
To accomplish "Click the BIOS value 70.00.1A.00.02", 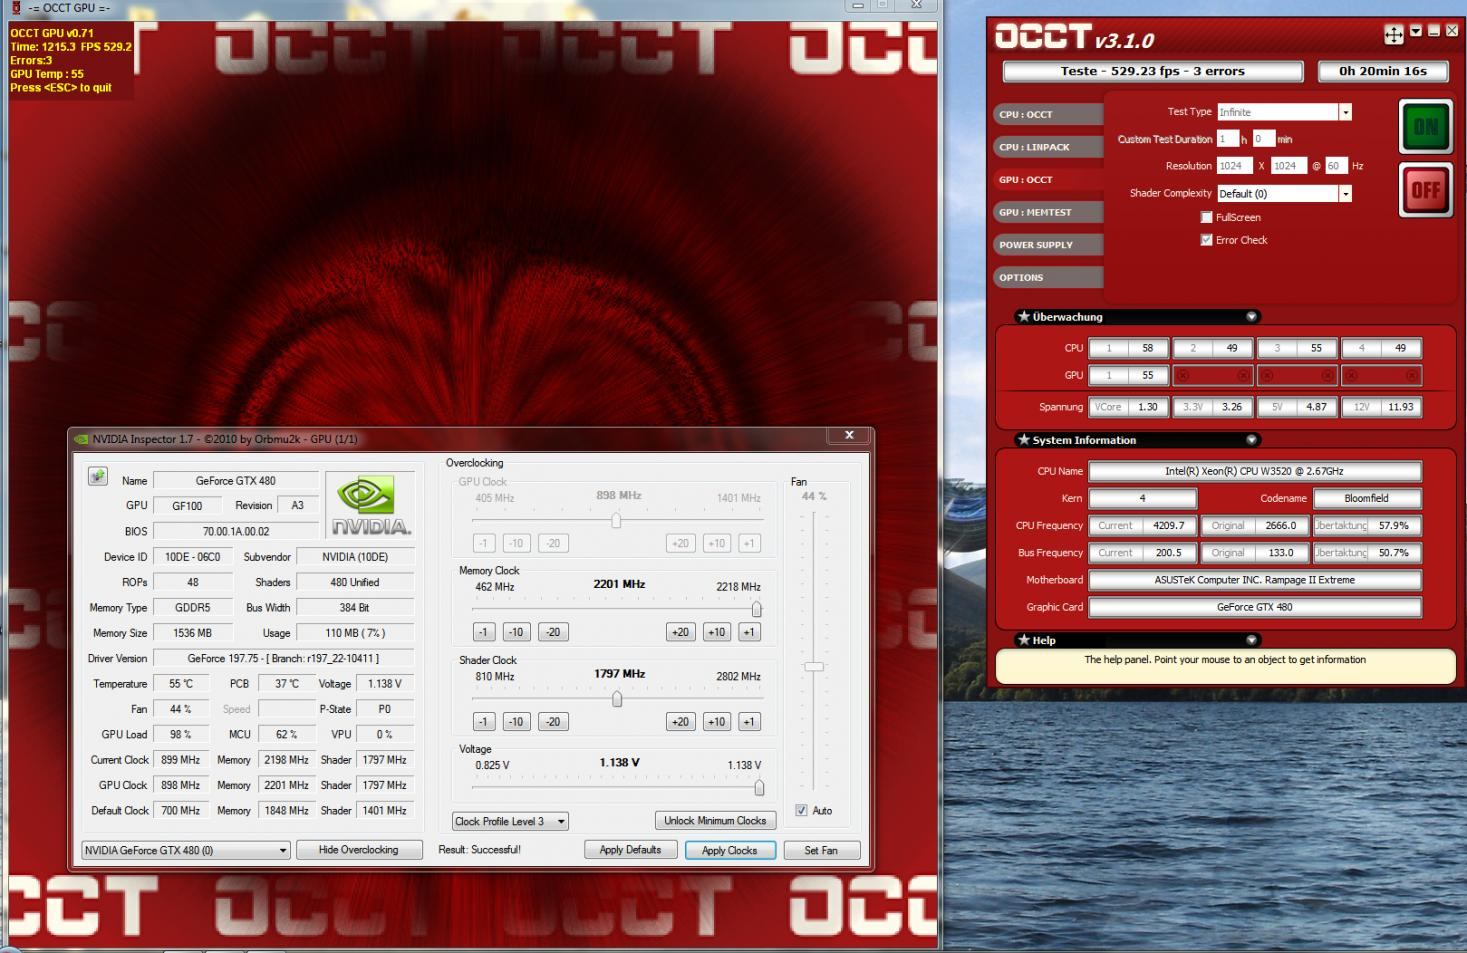I will [x=236, y=531].
